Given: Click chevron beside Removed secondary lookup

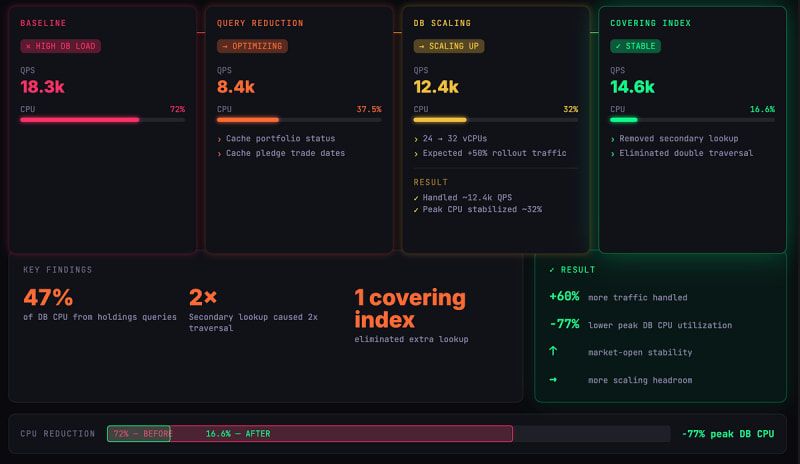Looking at the screenshot, I should coord(613,139).
